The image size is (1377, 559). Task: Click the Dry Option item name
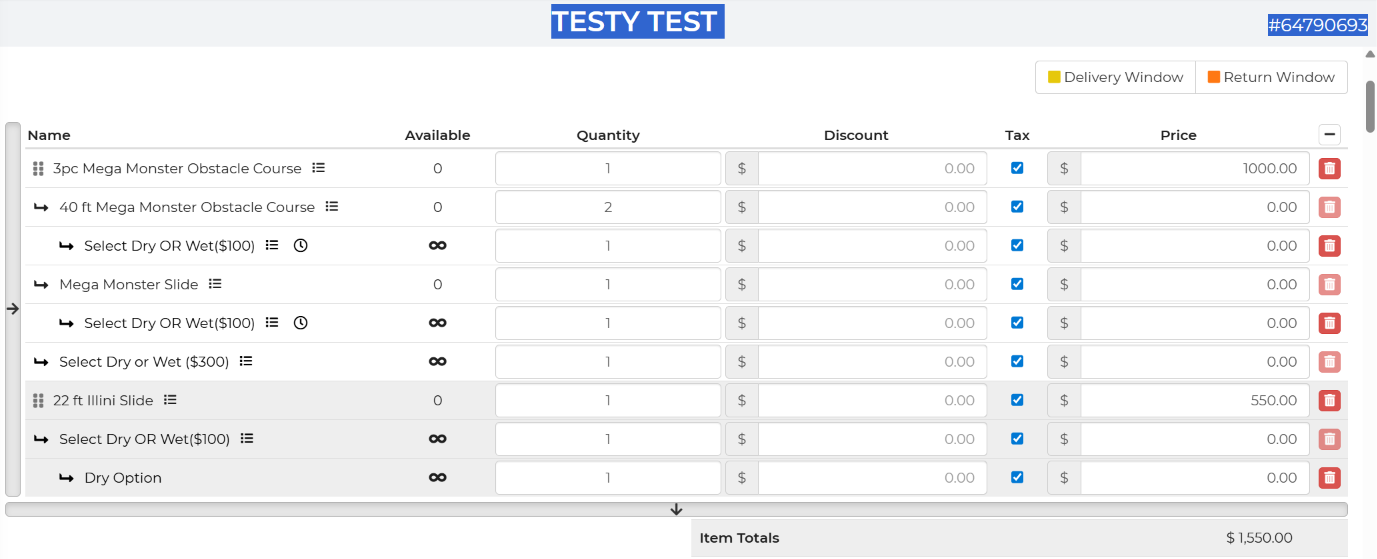[123, 478]
